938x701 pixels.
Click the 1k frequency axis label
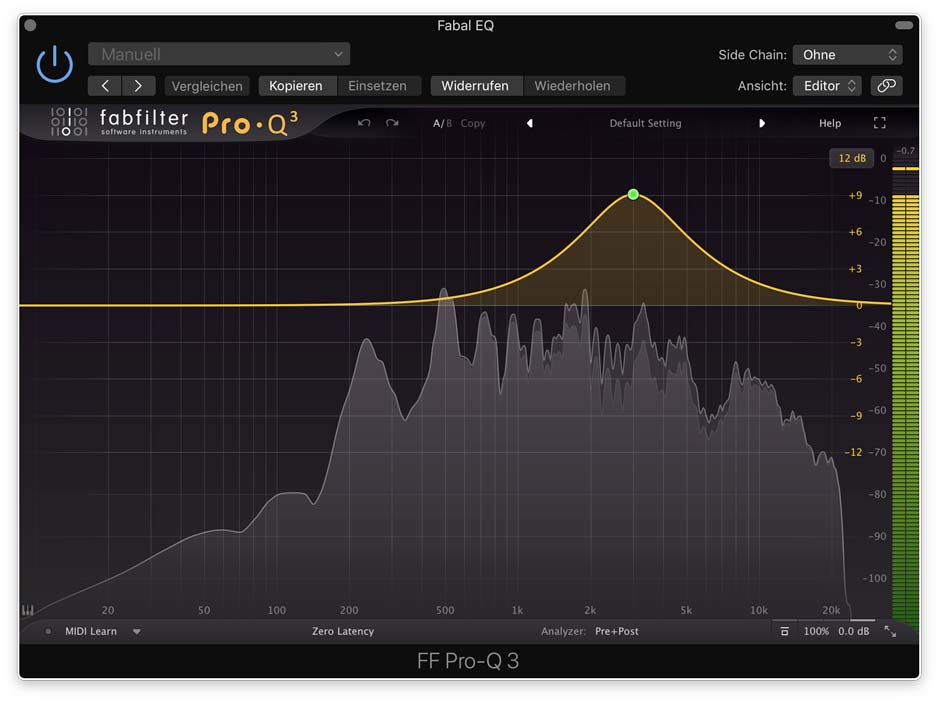517,610
